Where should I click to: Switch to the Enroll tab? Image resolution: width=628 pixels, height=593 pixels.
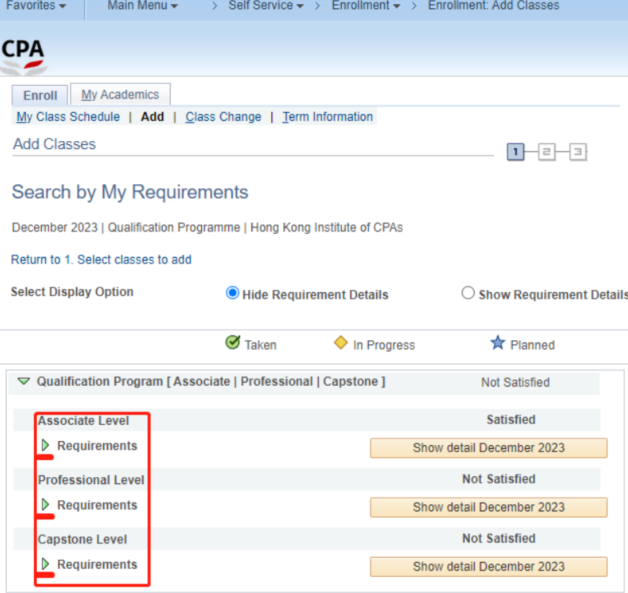coord(40,95)
